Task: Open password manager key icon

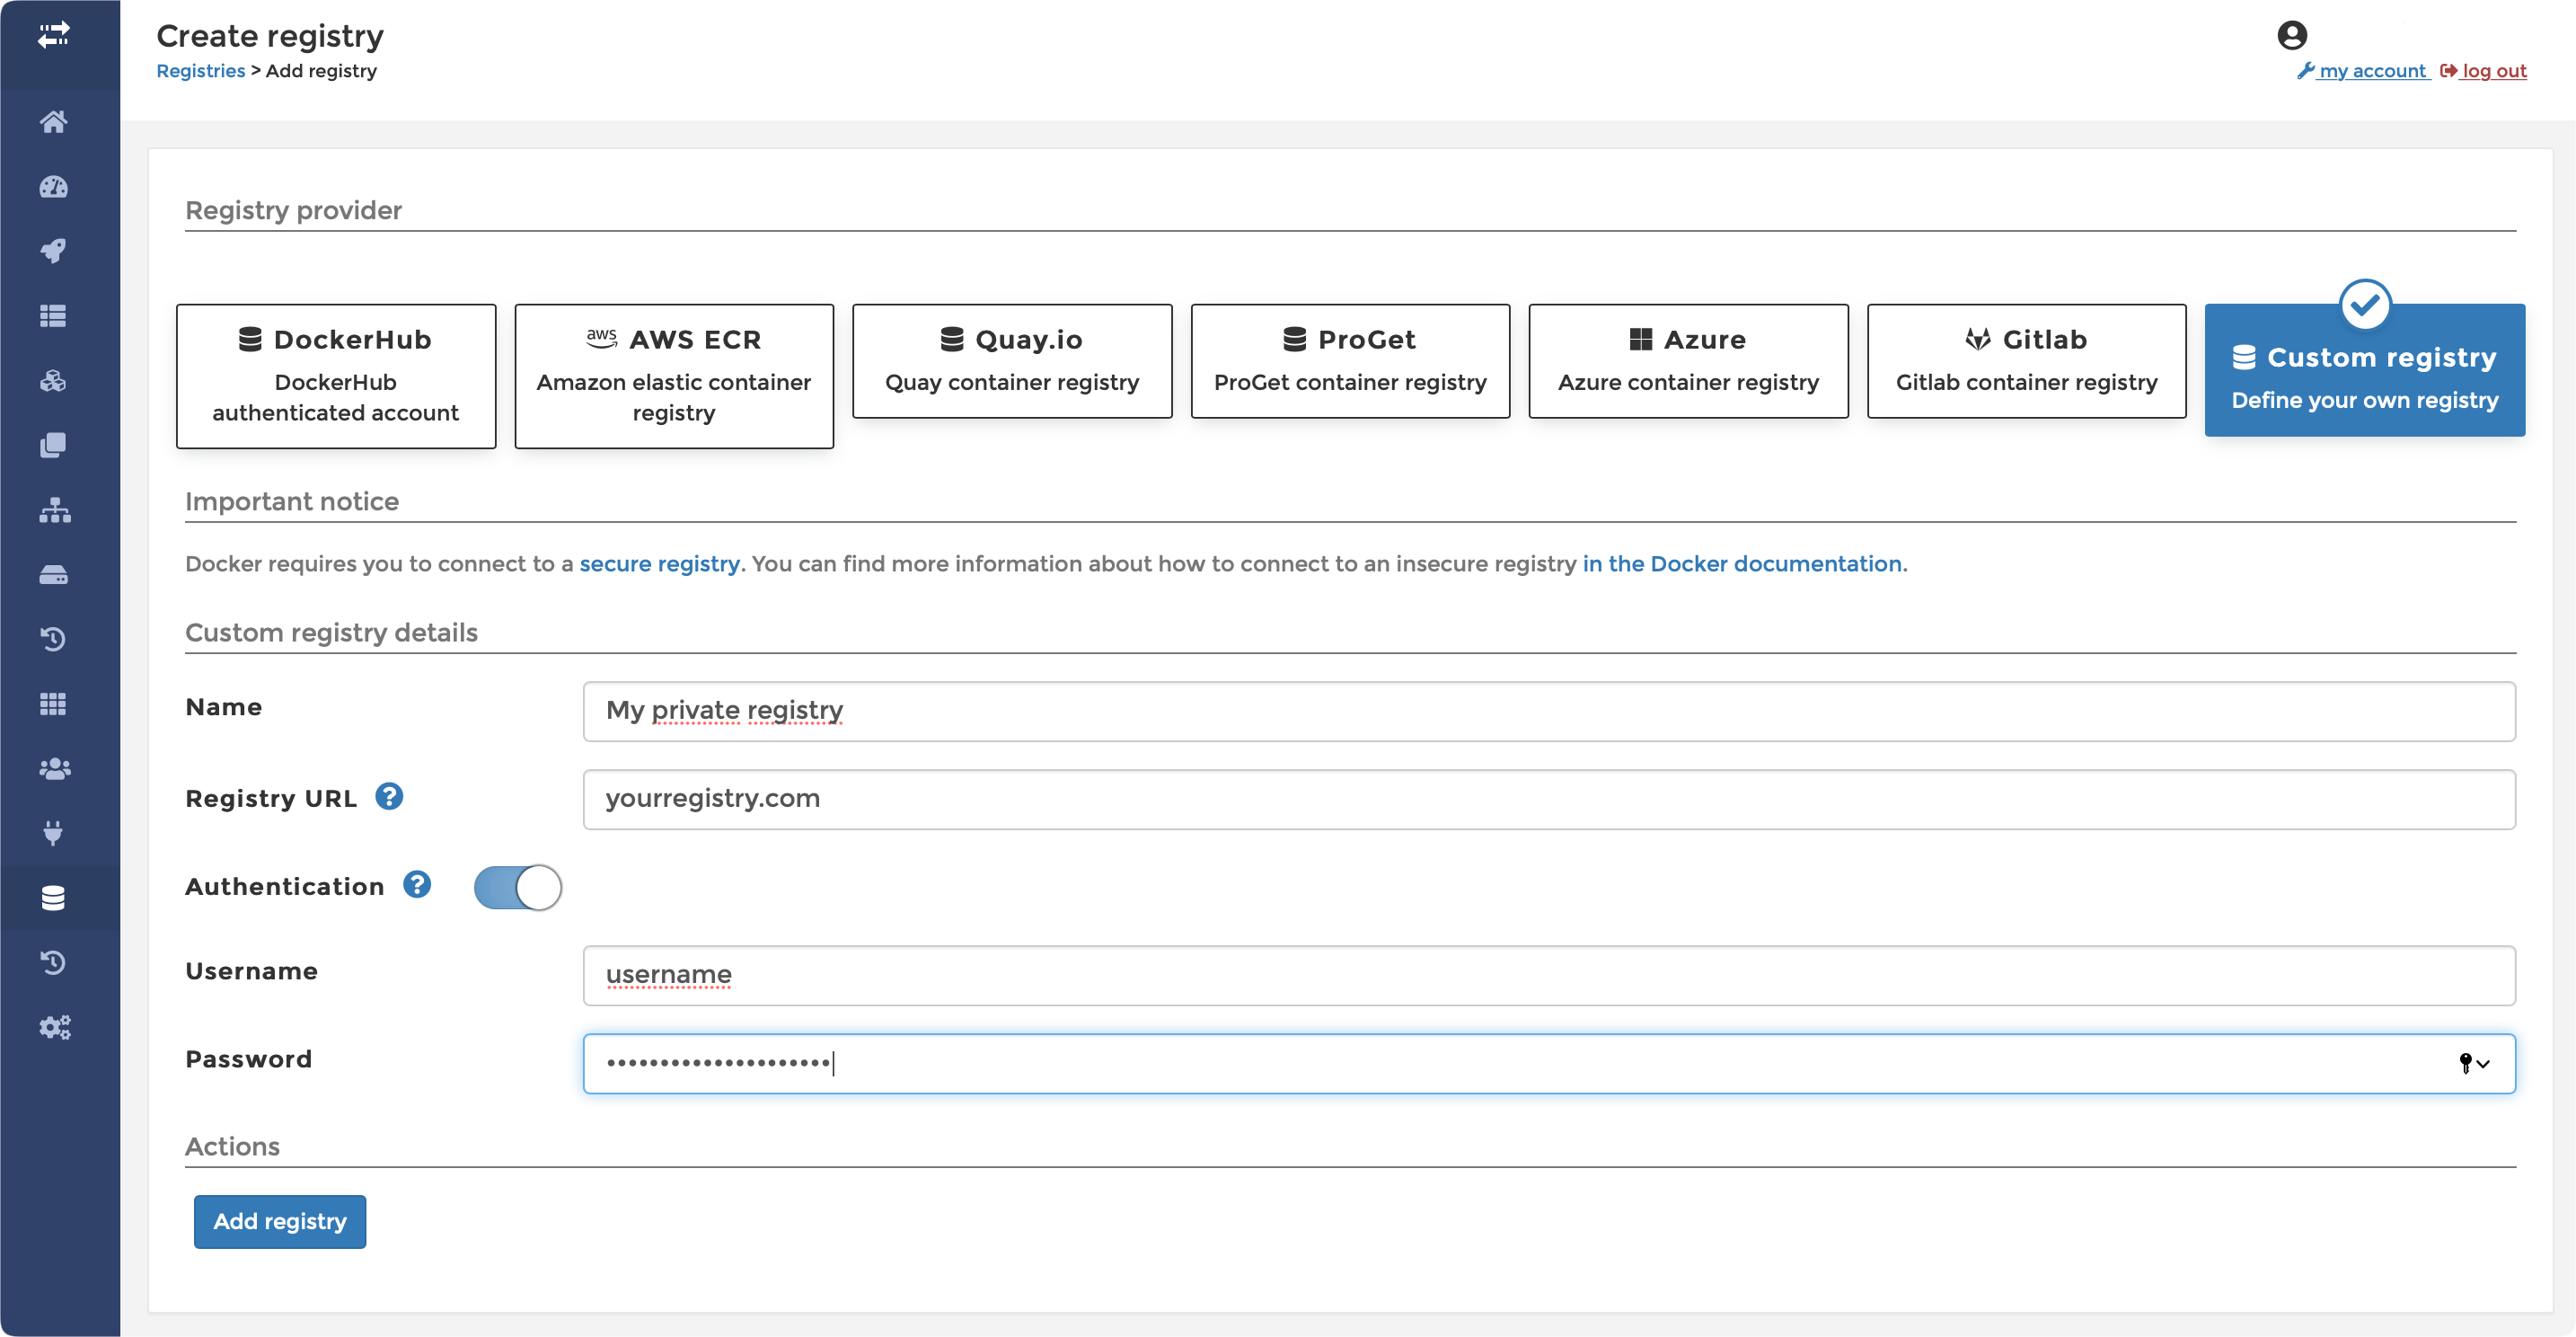Action: click(2473, 1063)
